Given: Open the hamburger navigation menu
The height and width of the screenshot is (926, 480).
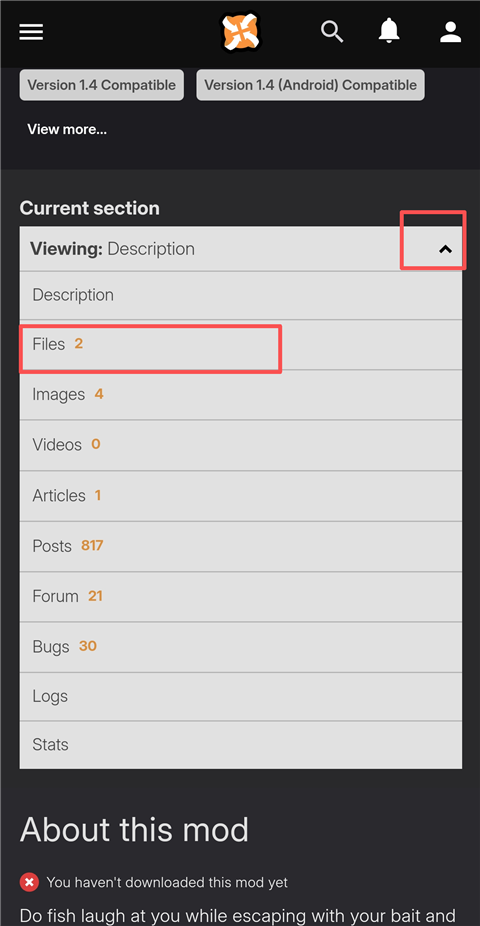Looking at the screenshot, I should click(x=31, y=32).
